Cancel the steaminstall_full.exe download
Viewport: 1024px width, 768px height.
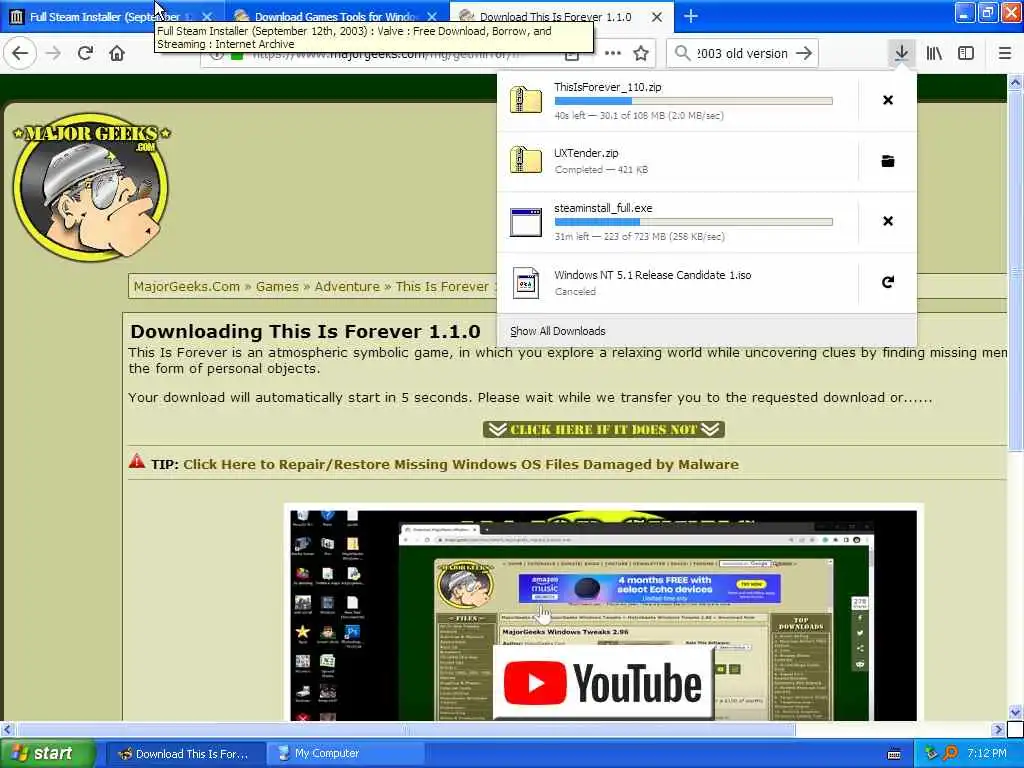[888, 221]
